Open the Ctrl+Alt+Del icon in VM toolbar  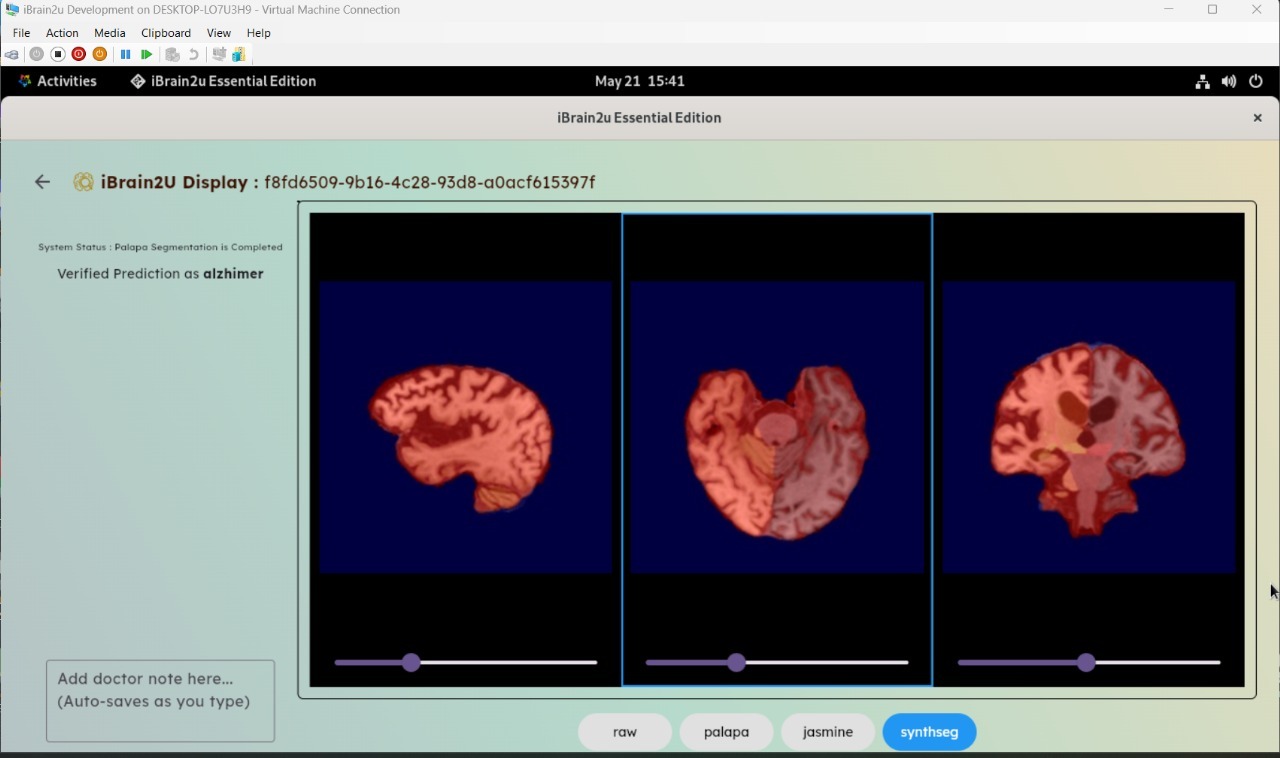click(x=11, y=54)
